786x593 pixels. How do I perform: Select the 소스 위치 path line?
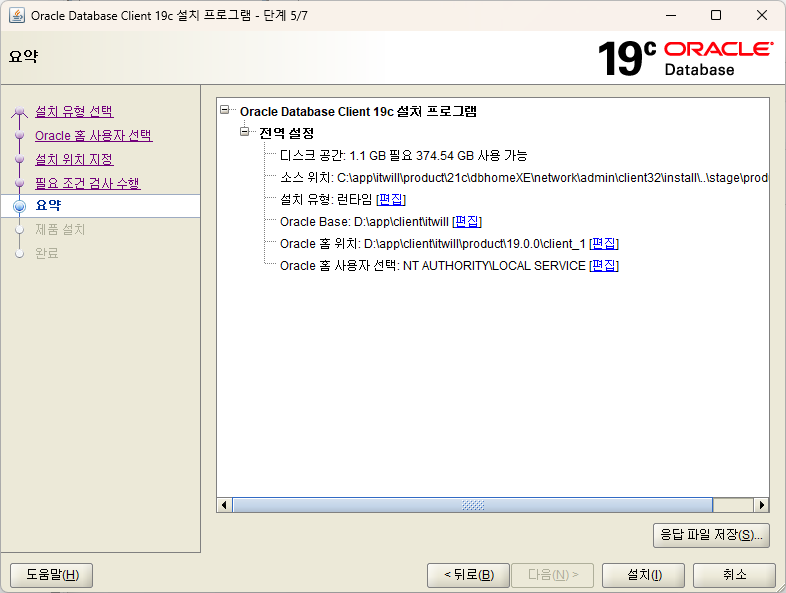tap(524, 177)
